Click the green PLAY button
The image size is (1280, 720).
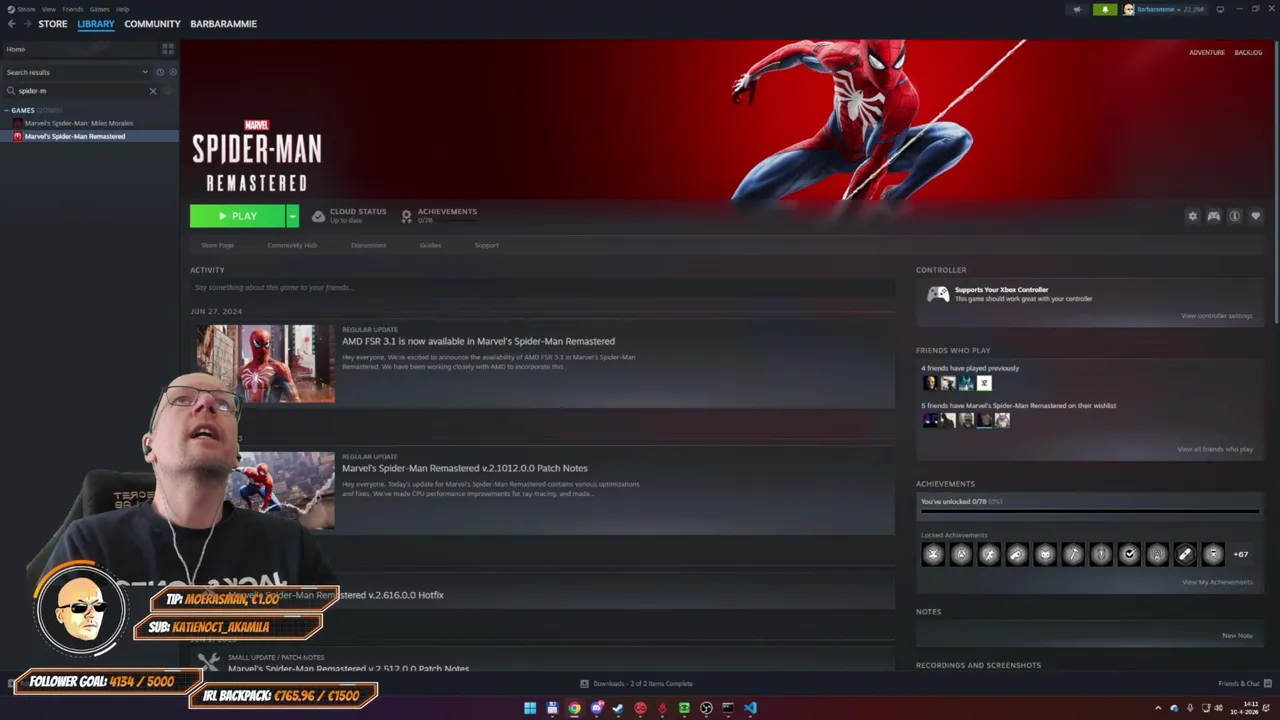238,216
